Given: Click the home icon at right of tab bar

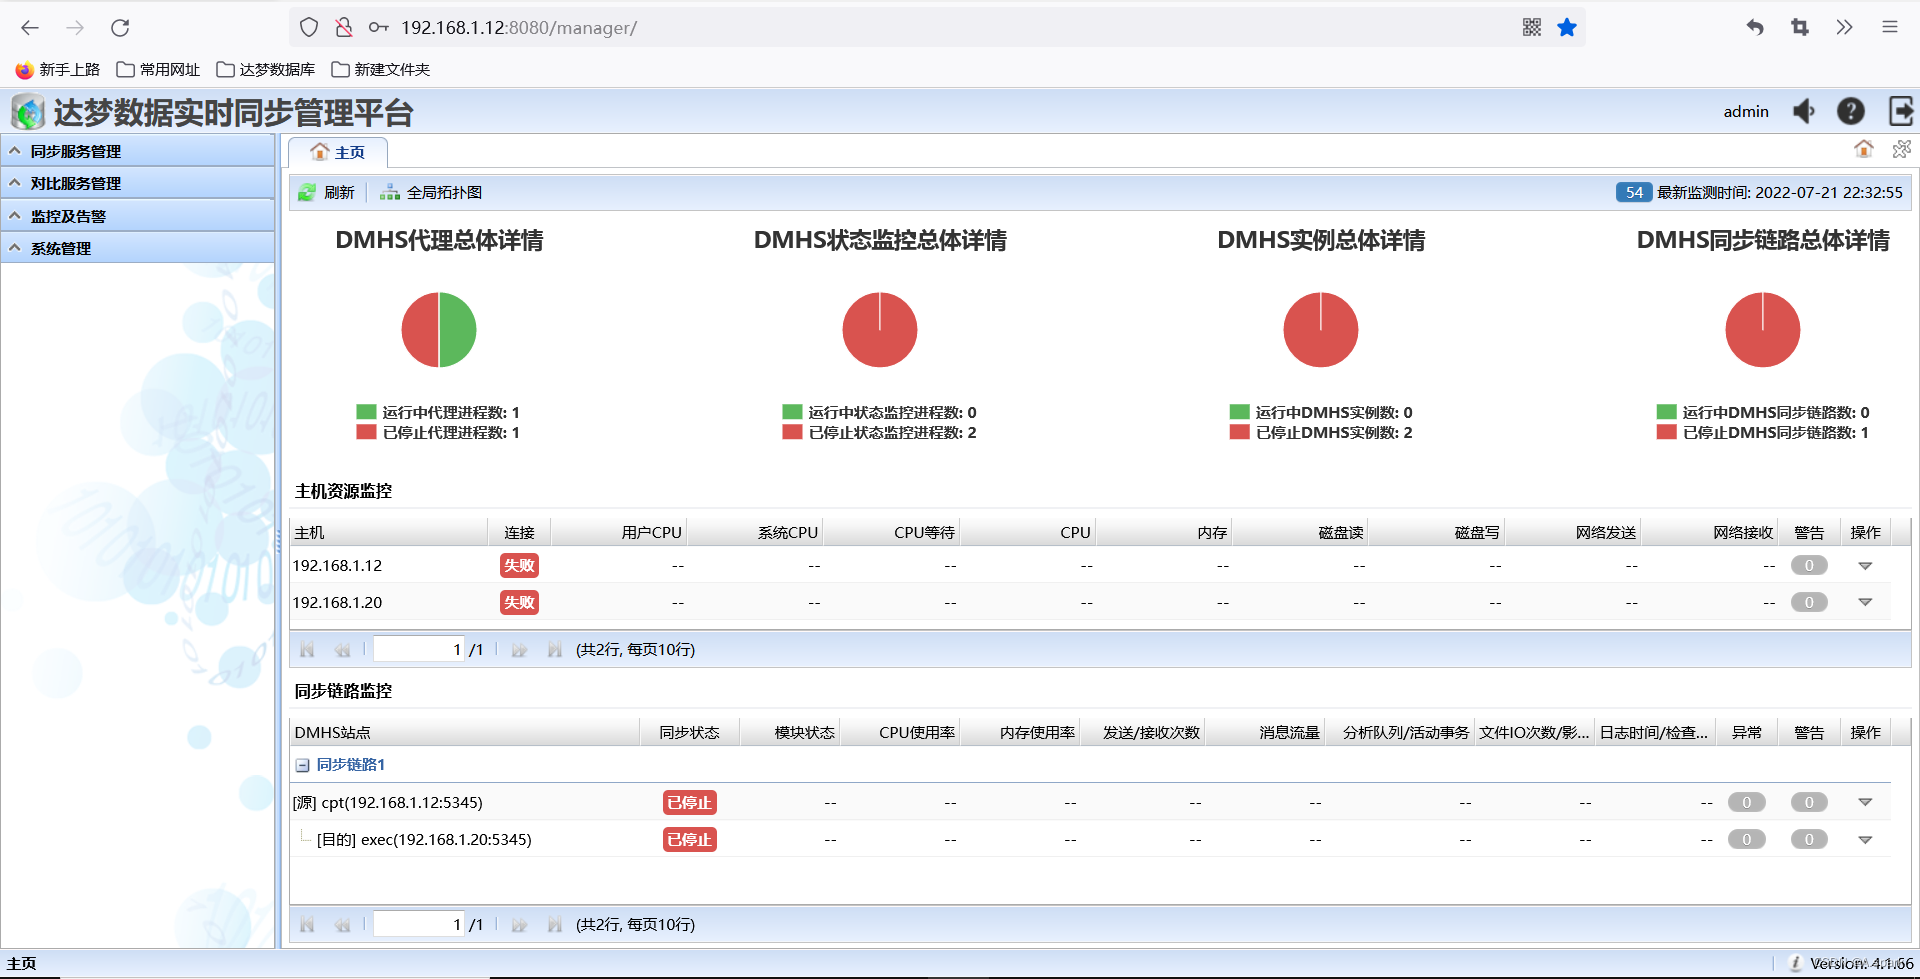Looking at the screenshot, I should pyautogui.click(x=1864, y=149).
